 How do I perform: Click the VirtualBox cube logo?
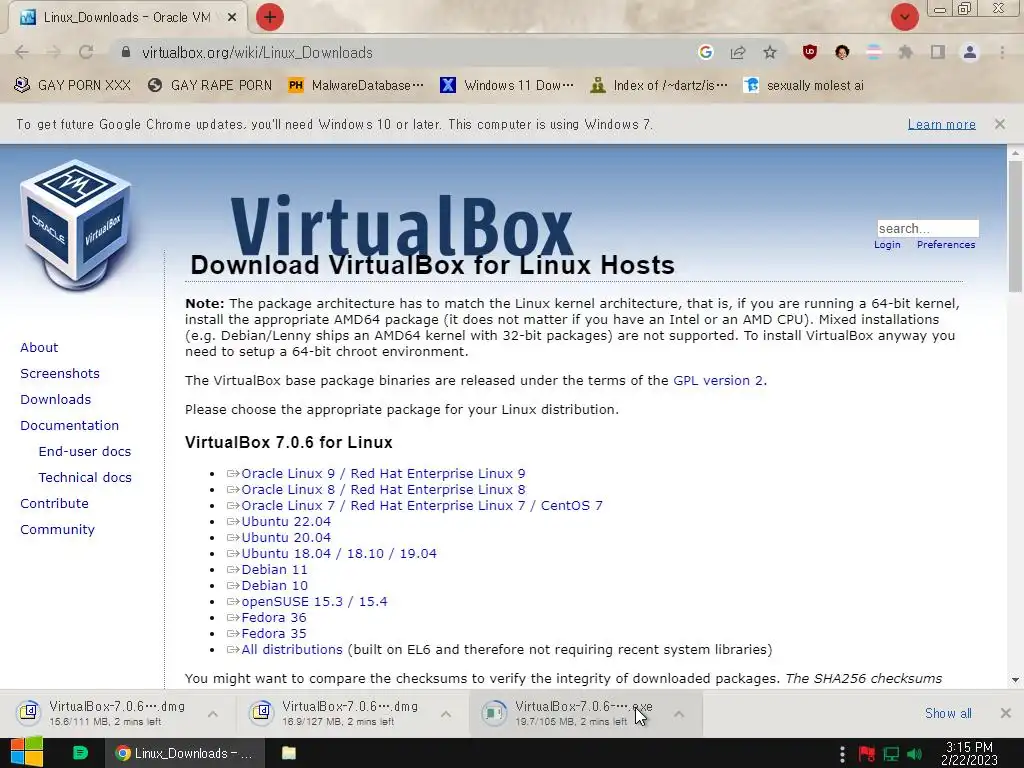[76, 225]
